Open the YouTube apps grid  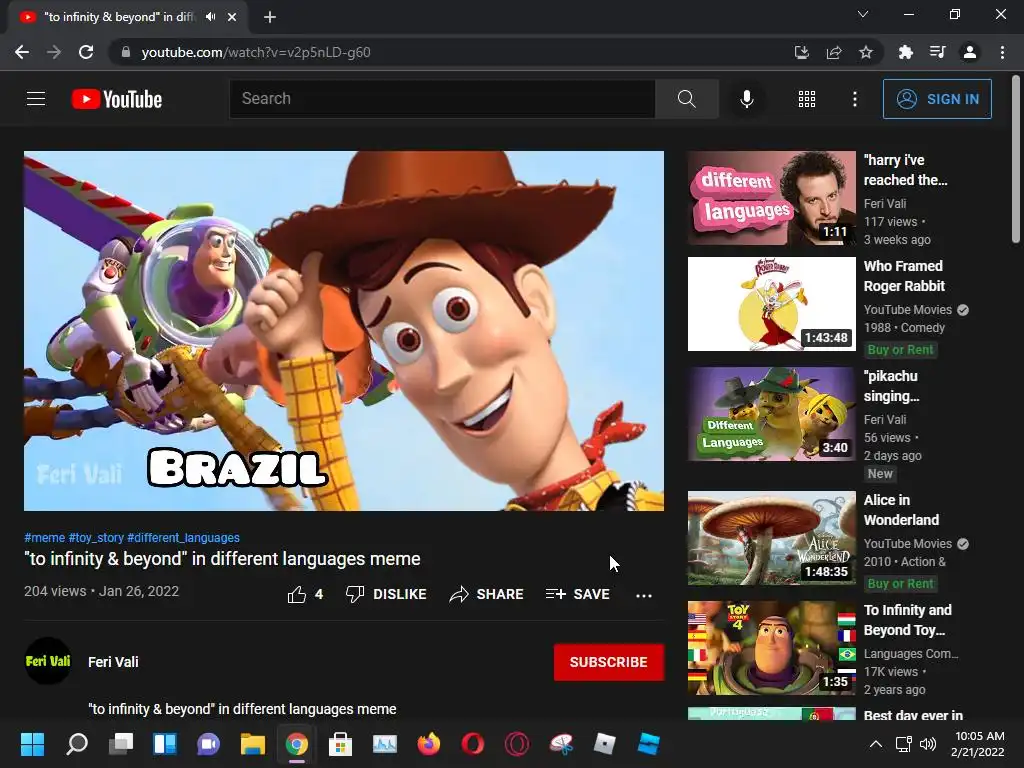click(x=807, y=99)
